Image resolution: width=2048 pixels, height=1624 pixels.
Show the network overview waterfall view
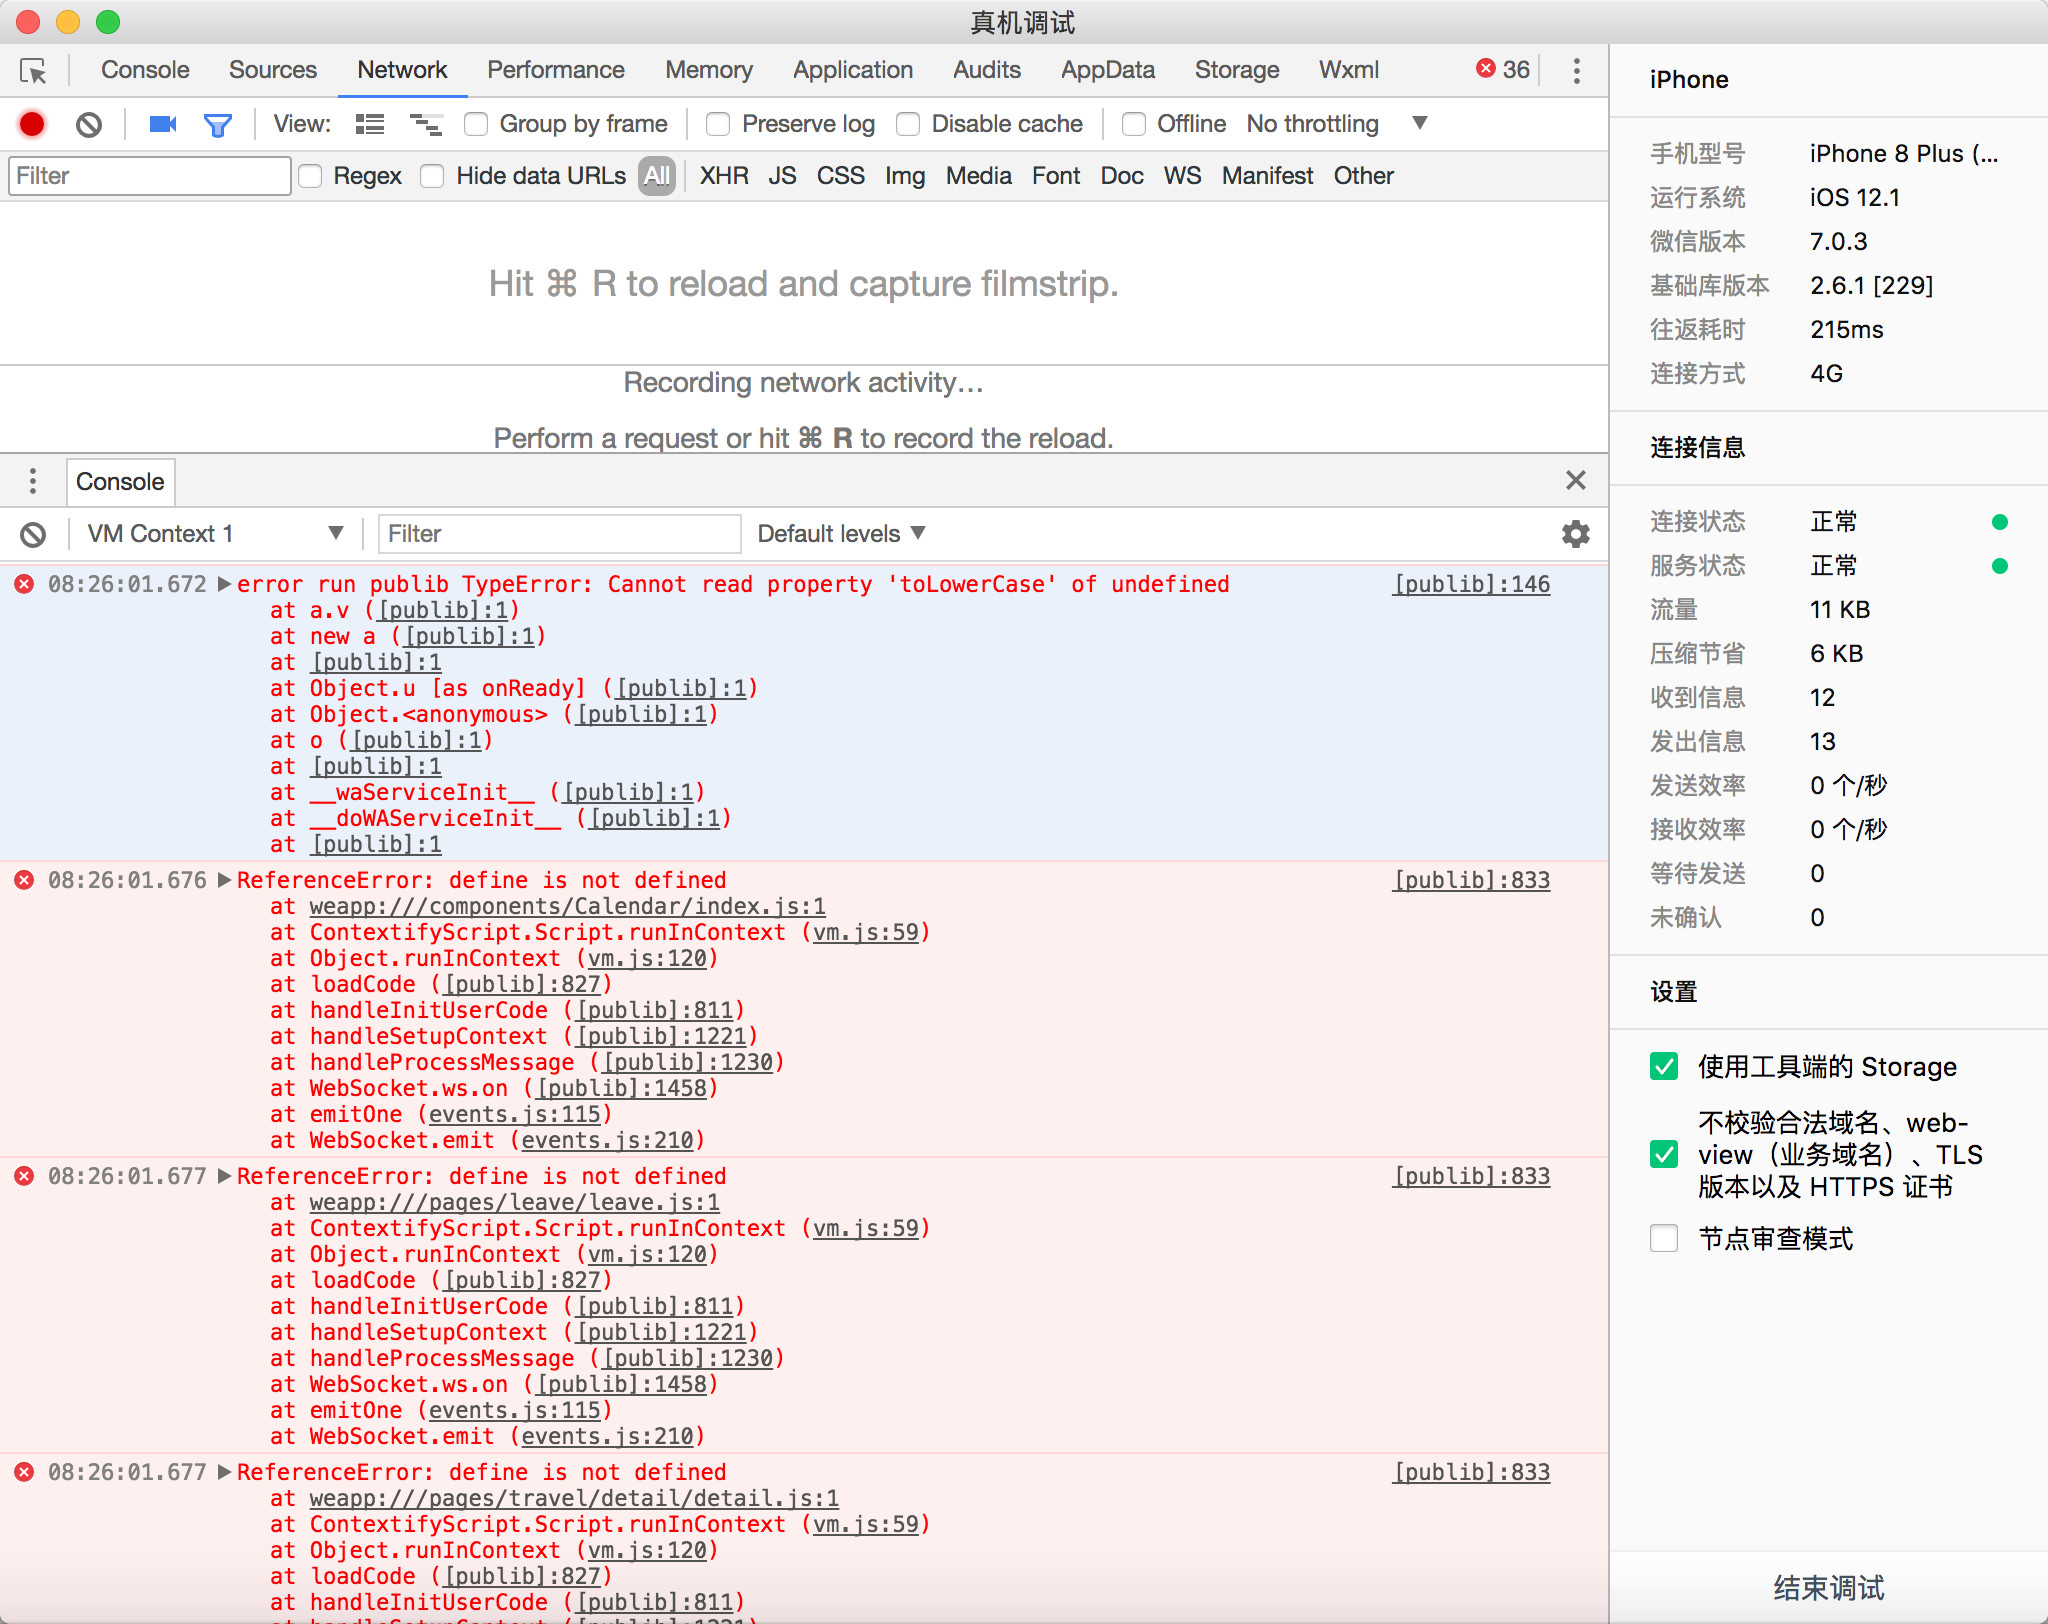pyautogui.click(x=426, y=124)
